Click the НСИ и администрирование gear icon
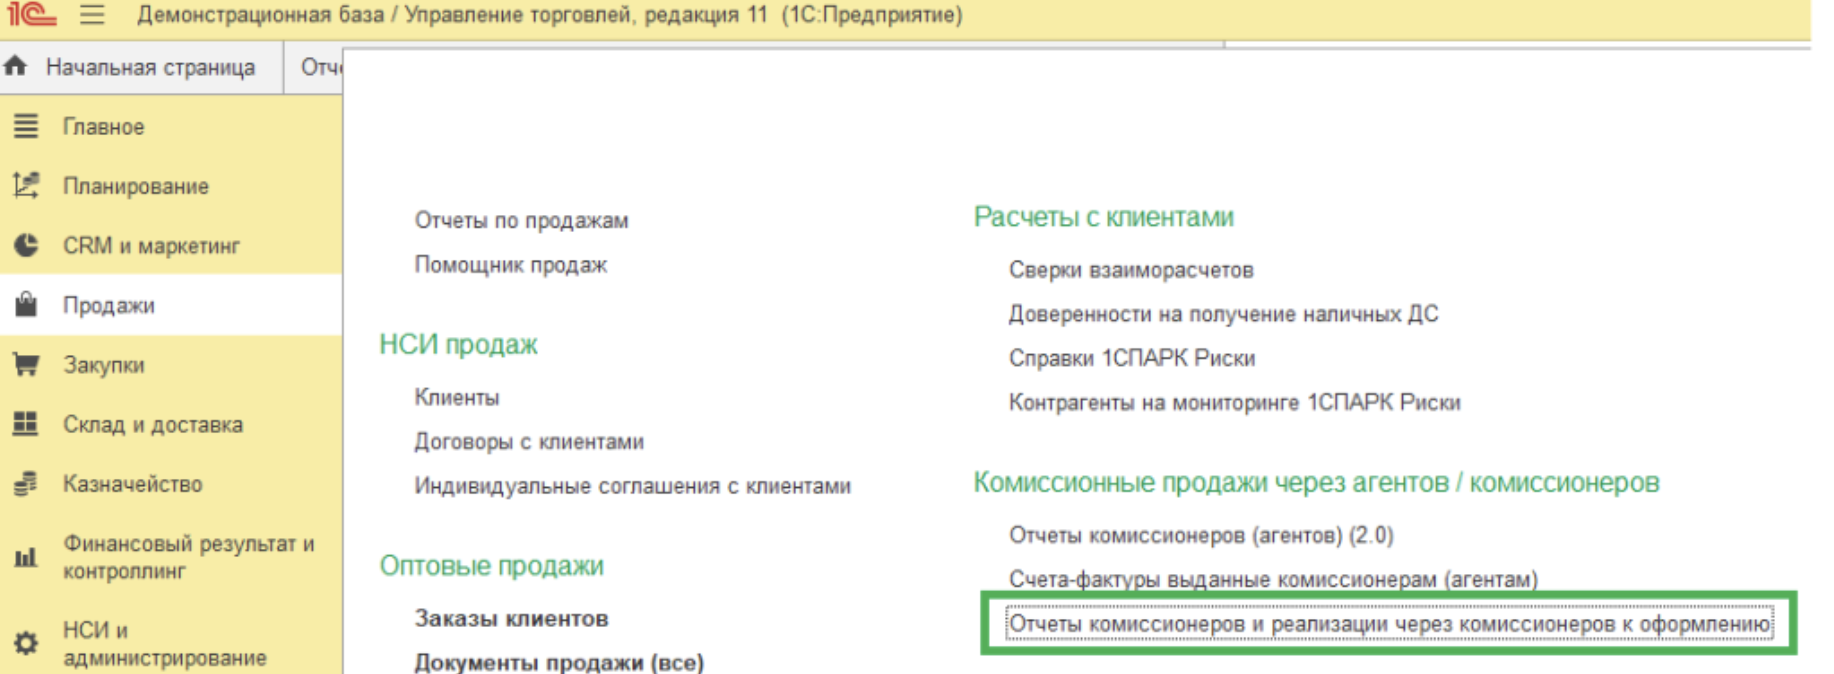Viewport: 1834px width, 674px height. pyautogui.click(x=26, y=643)
